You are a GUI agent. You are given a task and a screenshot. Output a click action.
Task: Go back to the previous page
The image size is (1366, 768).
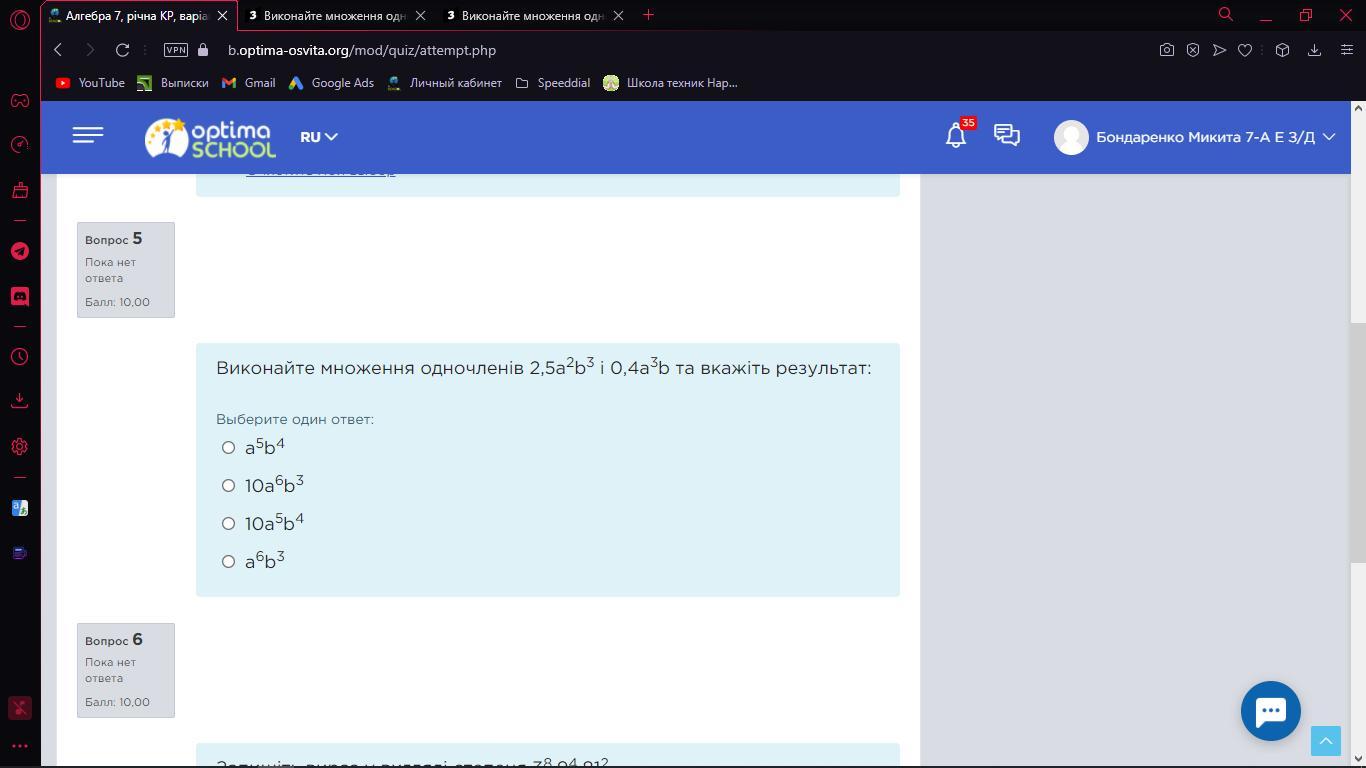tap(58, 50)
